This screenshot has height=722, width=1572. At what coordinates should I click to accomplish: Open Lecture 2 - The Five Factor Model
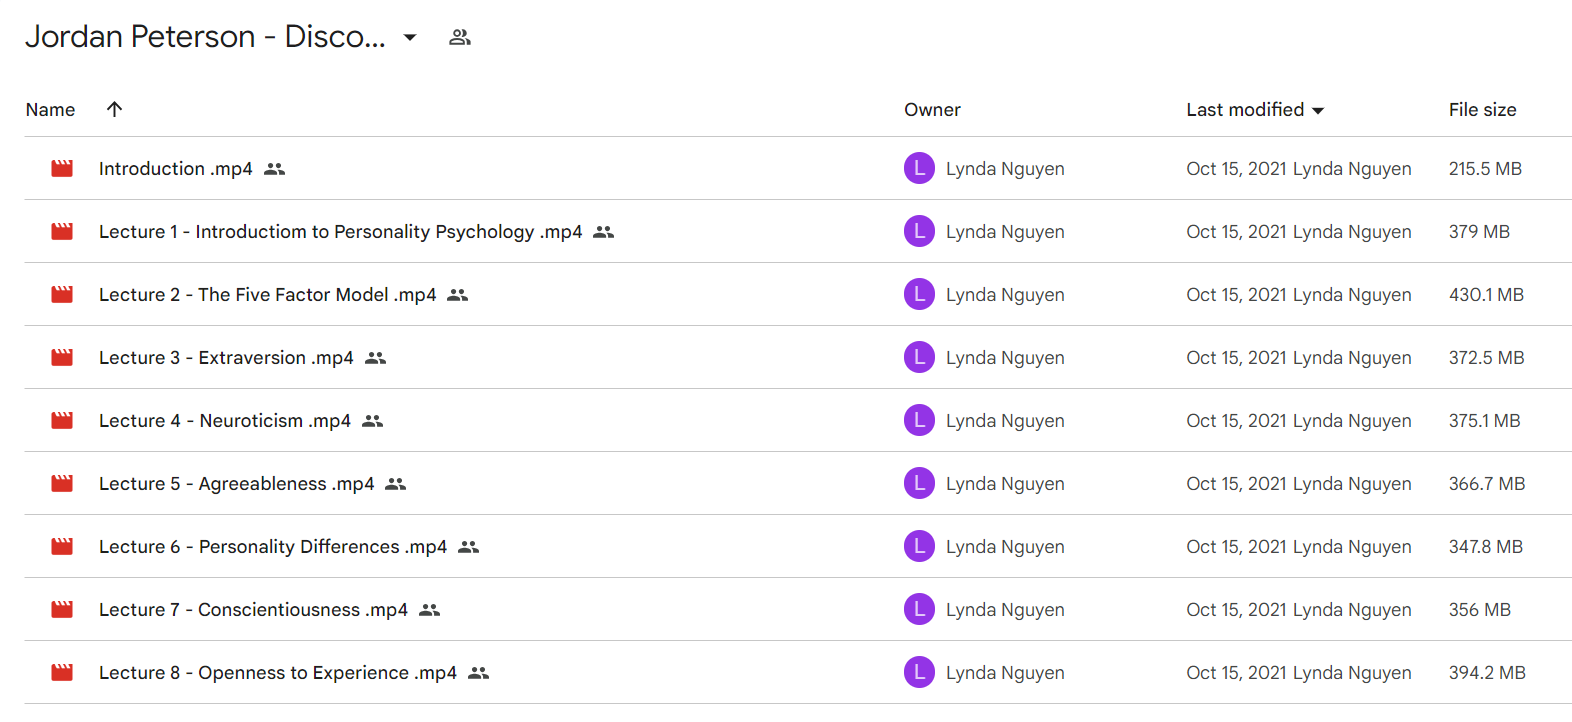[267, 295]
